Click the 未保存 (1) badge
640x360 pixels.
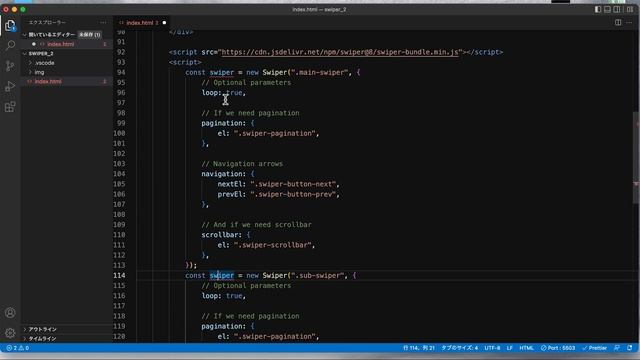point(89,35)
